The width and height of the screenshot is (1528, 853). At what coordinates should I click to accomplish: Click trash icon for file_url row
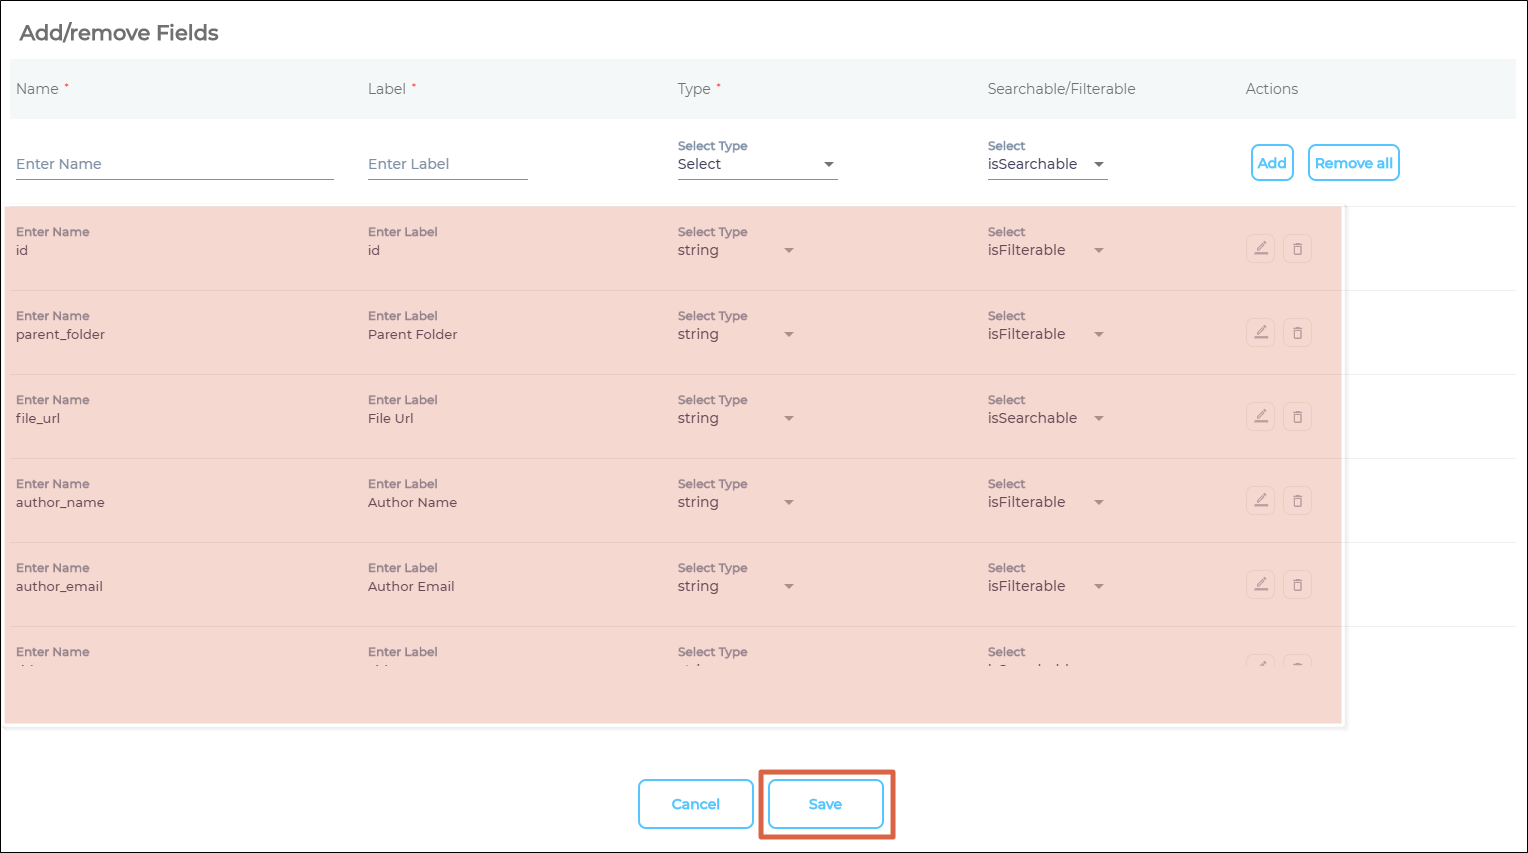1297,417
